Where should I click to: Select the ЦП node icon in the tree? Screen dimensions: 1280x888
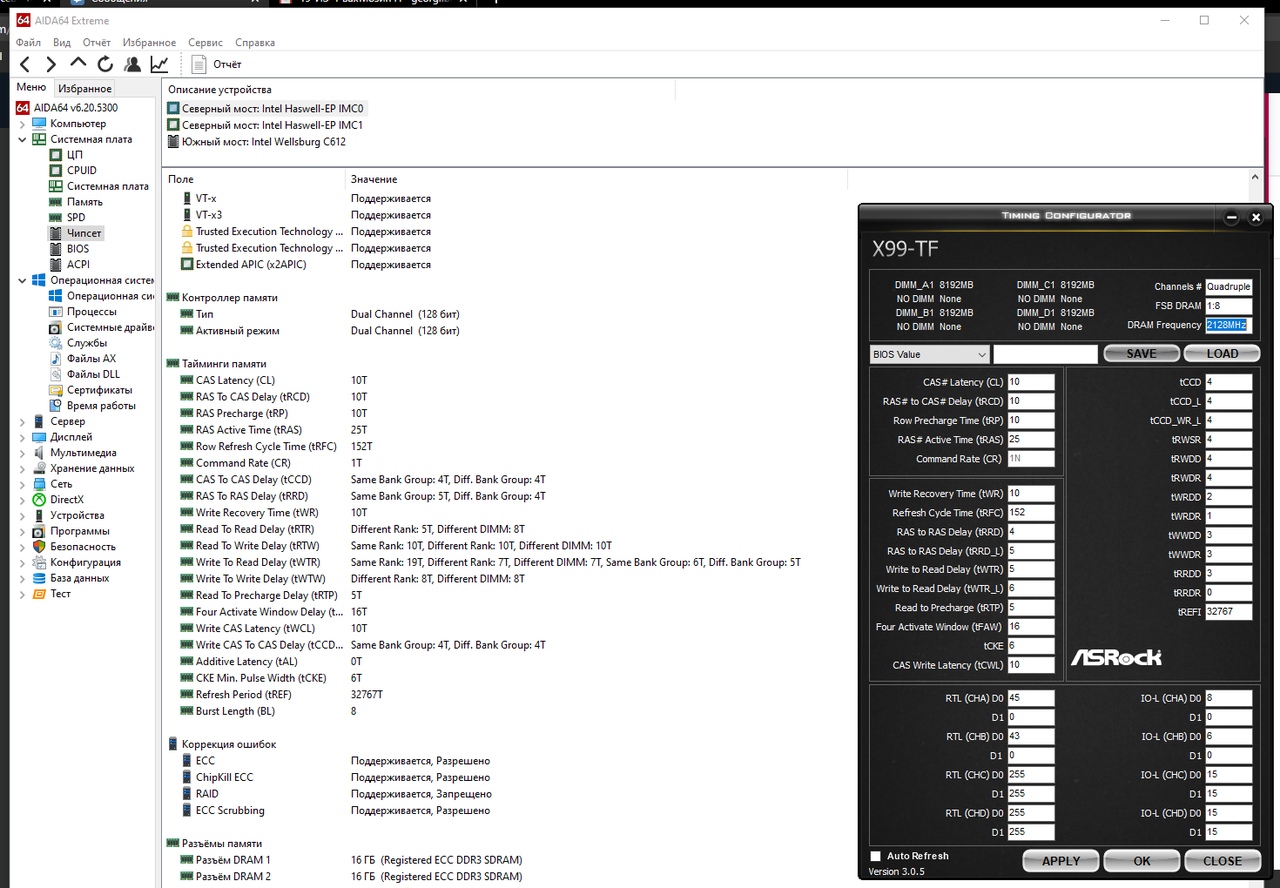[56, 155]
